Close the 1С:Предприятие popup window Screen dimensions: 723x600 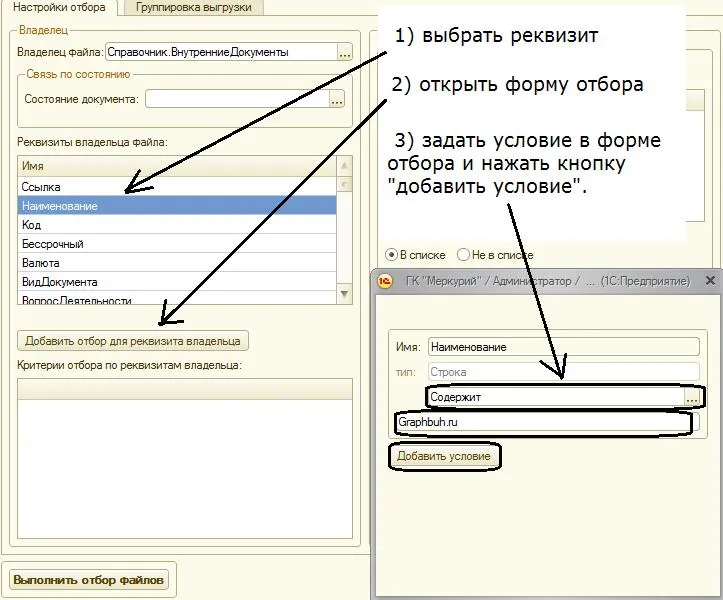click(x=711, y=280)
